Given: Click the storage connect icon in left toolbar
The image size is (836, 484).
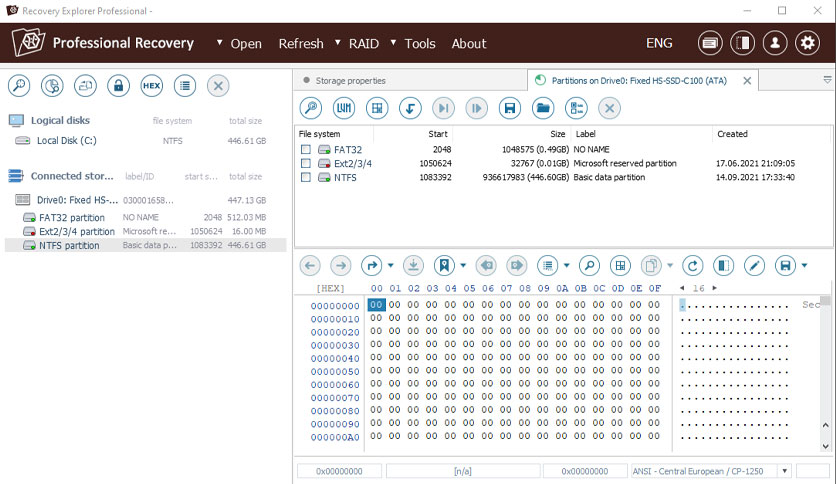Looking at the screenshot, I should (x=85, y=86).
